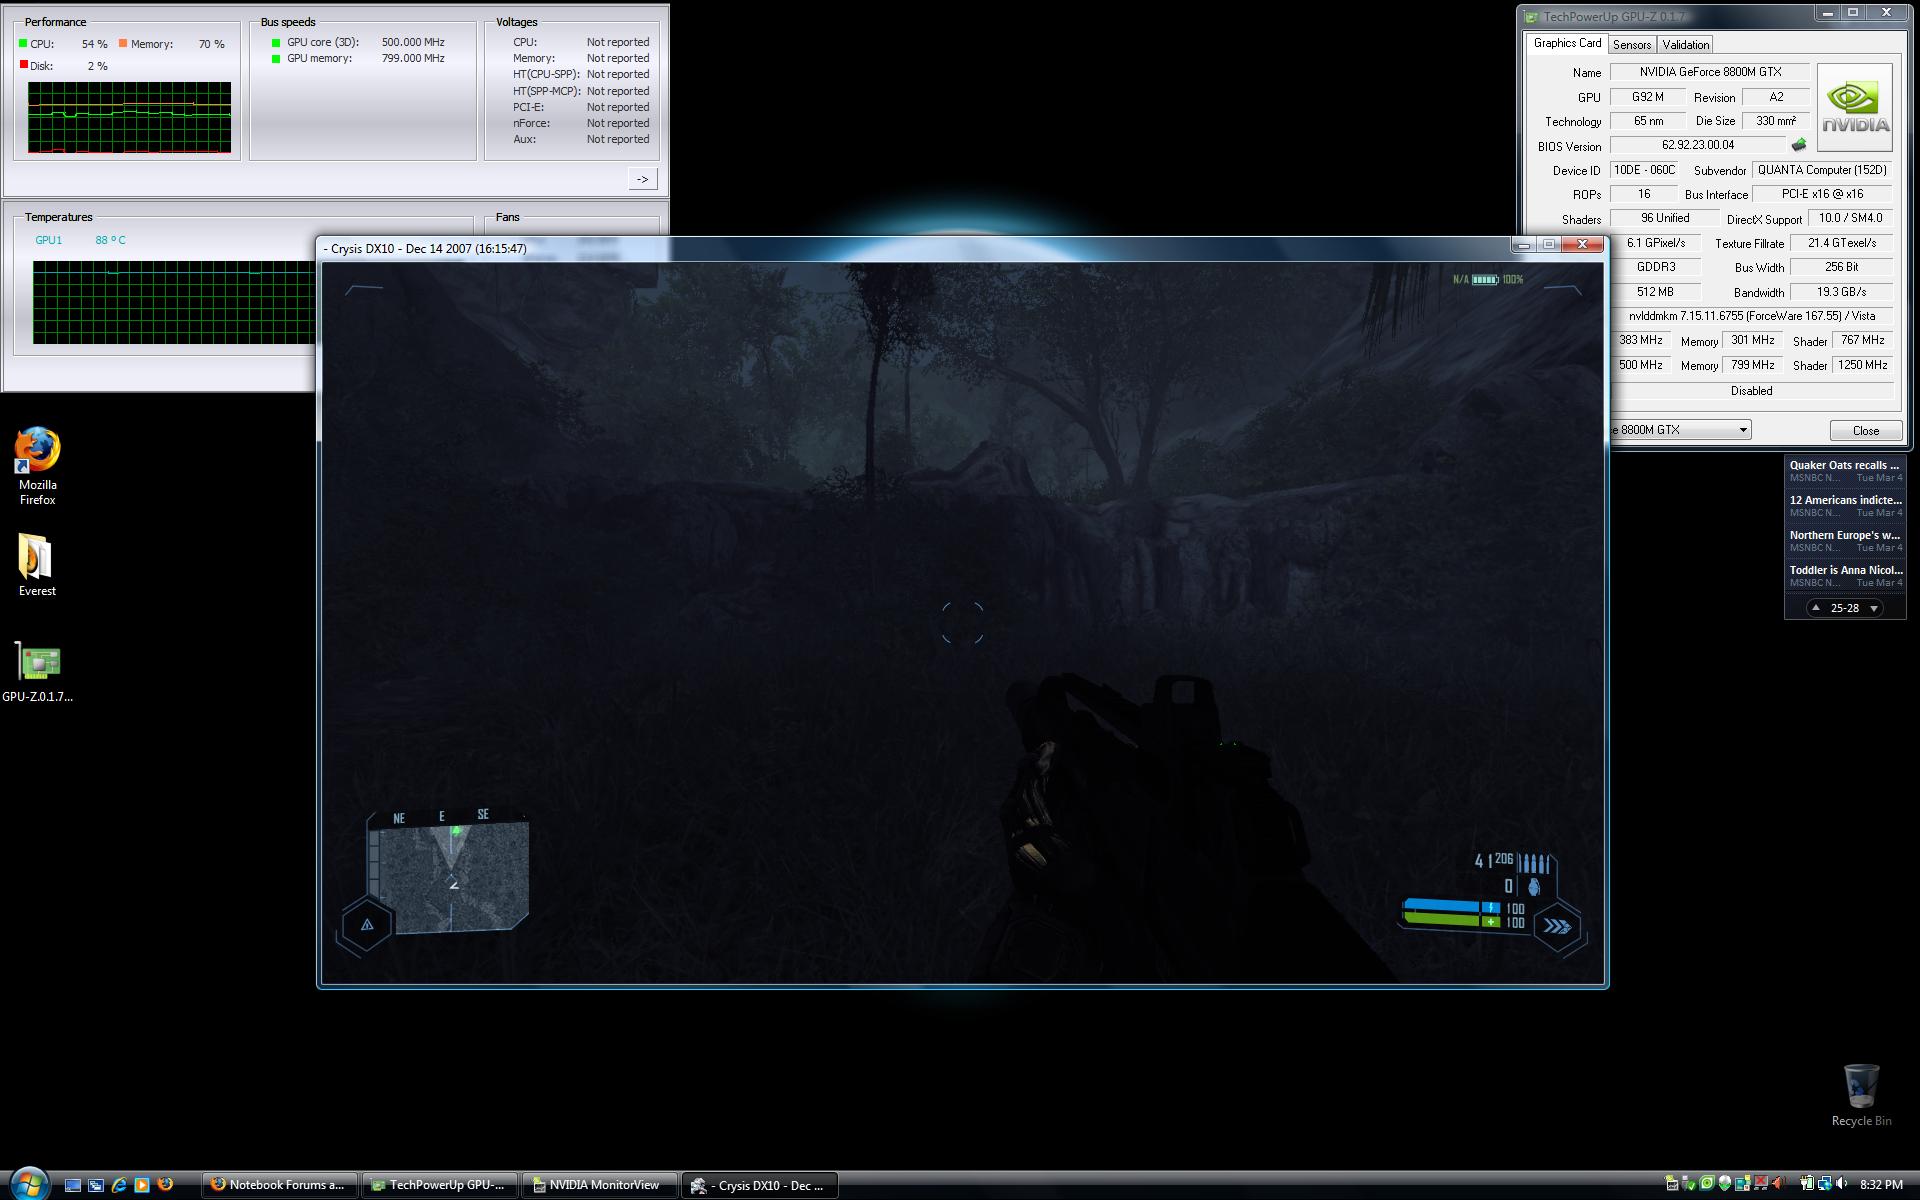
Task: Switch to NVIDIA MonitorView taskbar button
Action: pos(600,1185)
